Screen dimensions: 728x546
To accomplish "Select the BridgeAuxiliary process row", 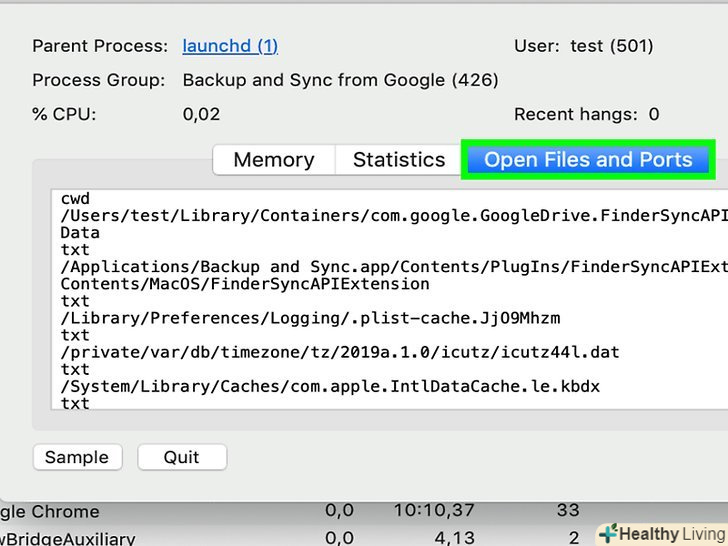I will (x=68, y=538).
